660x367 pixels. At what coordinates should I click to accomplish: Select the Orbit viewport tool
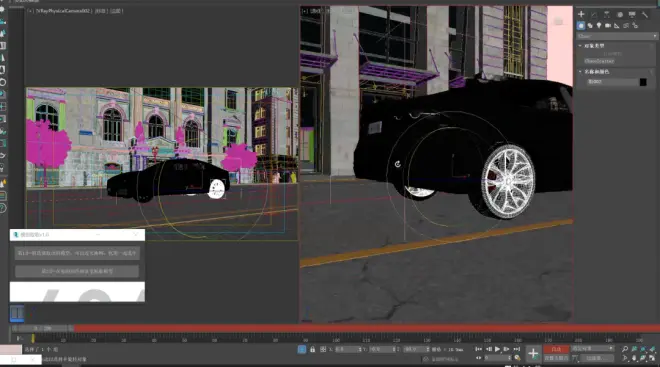tap(643, 358)
